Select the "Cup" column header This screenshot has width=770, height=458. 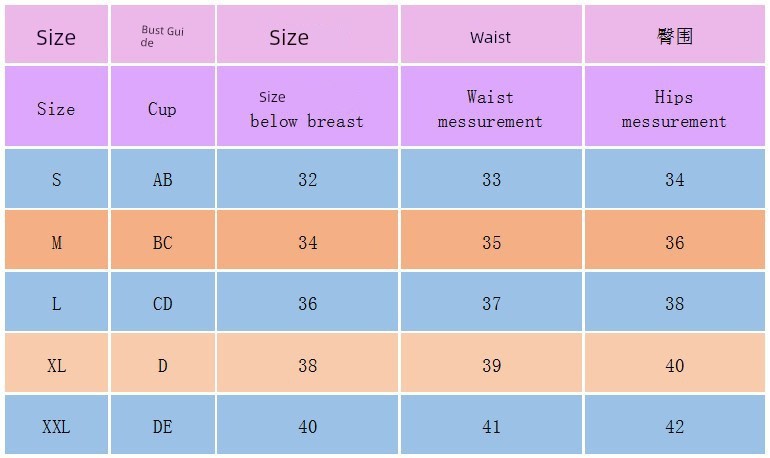tap(162, 108)
